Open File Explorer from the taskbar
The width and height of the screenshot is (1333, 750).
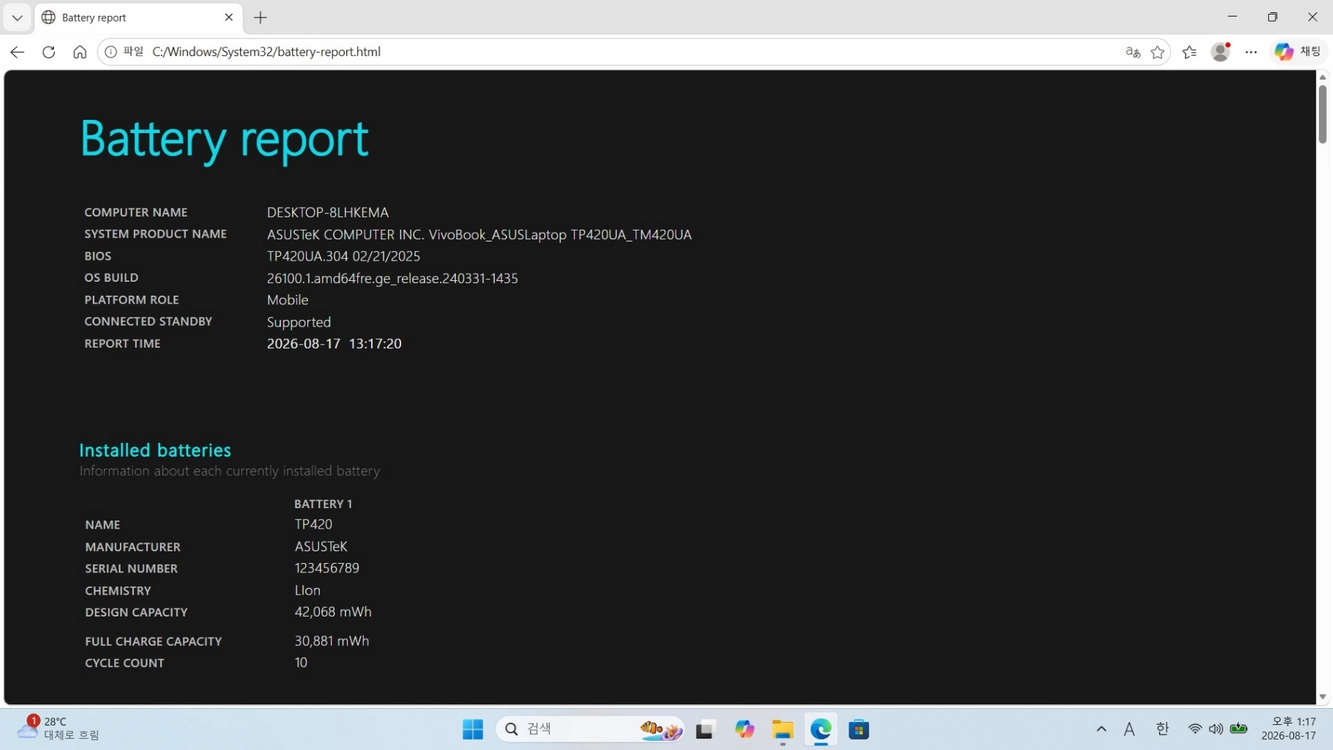click(782, 729)
